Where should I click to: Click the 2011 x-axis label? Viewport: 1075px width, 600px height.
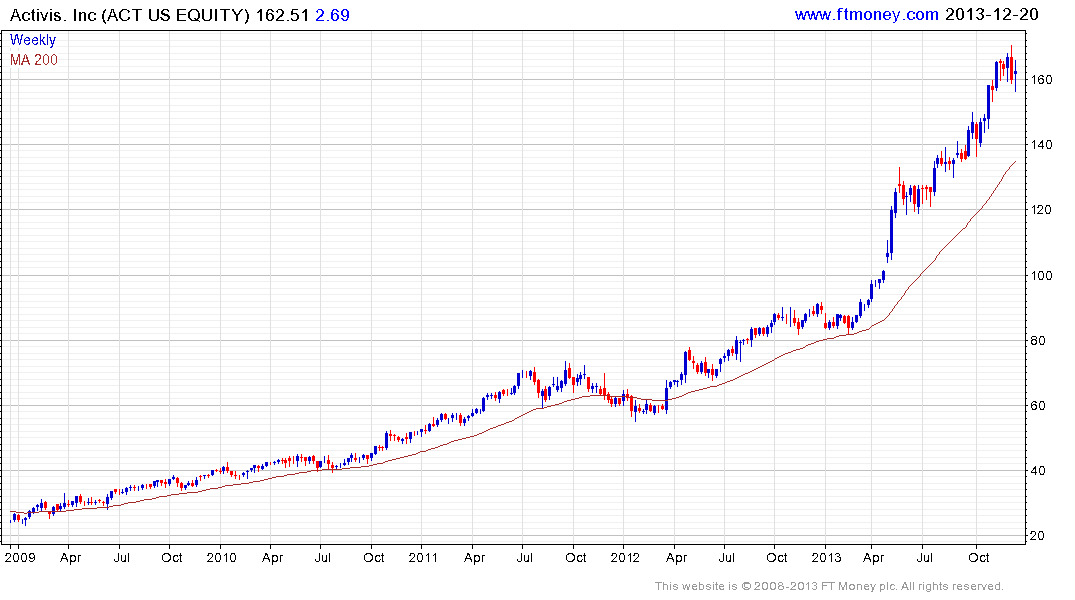click(x=423, y=557)
